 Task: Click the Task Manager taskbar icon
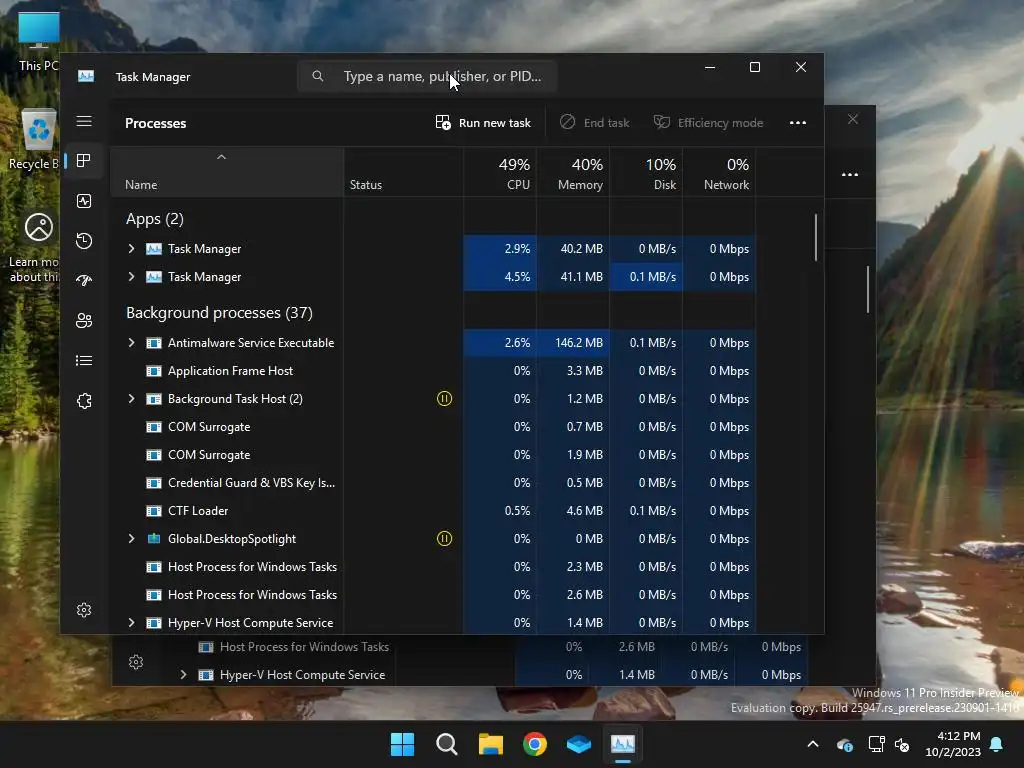tap(622, 744)
